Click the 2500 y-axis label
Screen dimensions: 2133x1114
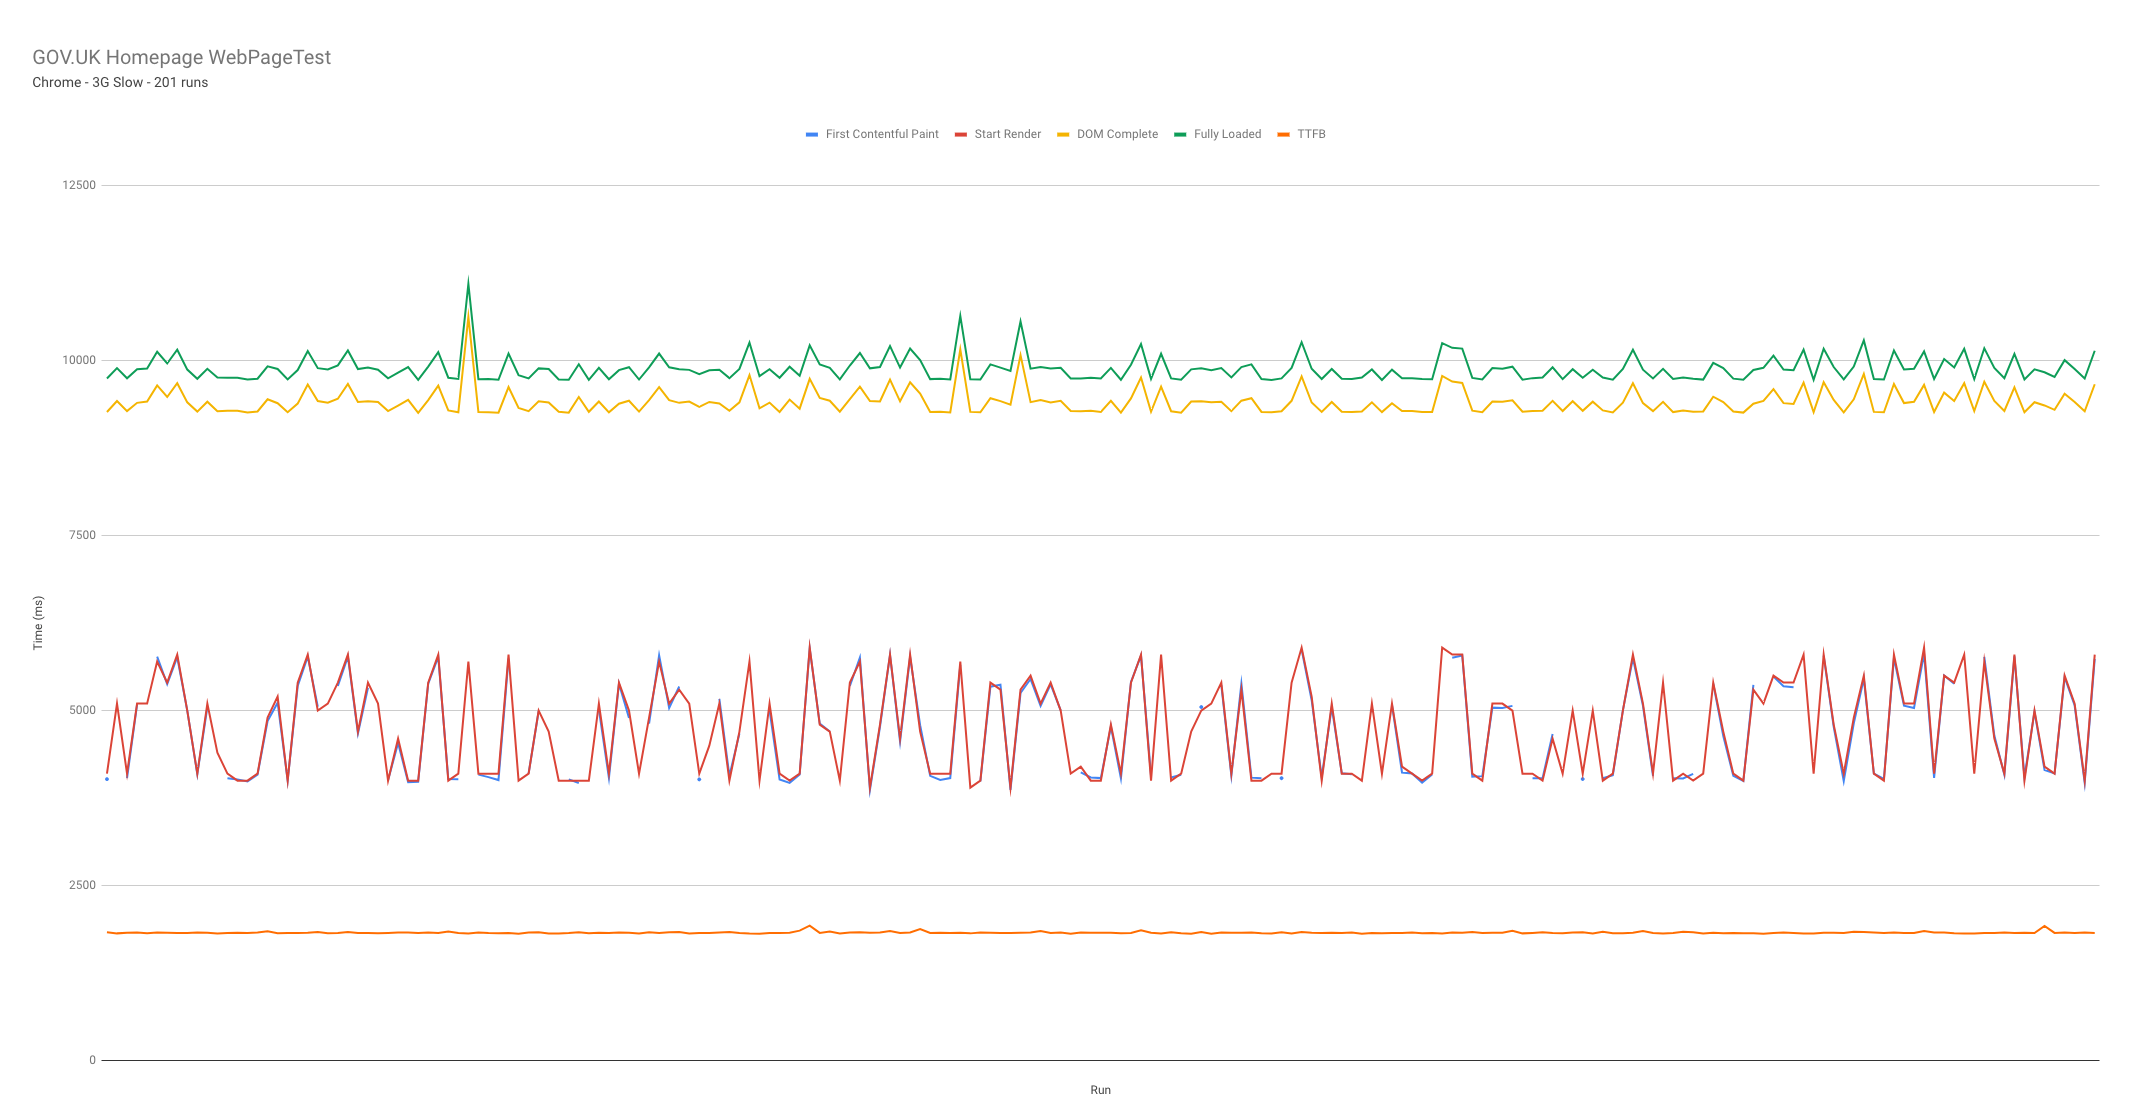tap(82, 885)
